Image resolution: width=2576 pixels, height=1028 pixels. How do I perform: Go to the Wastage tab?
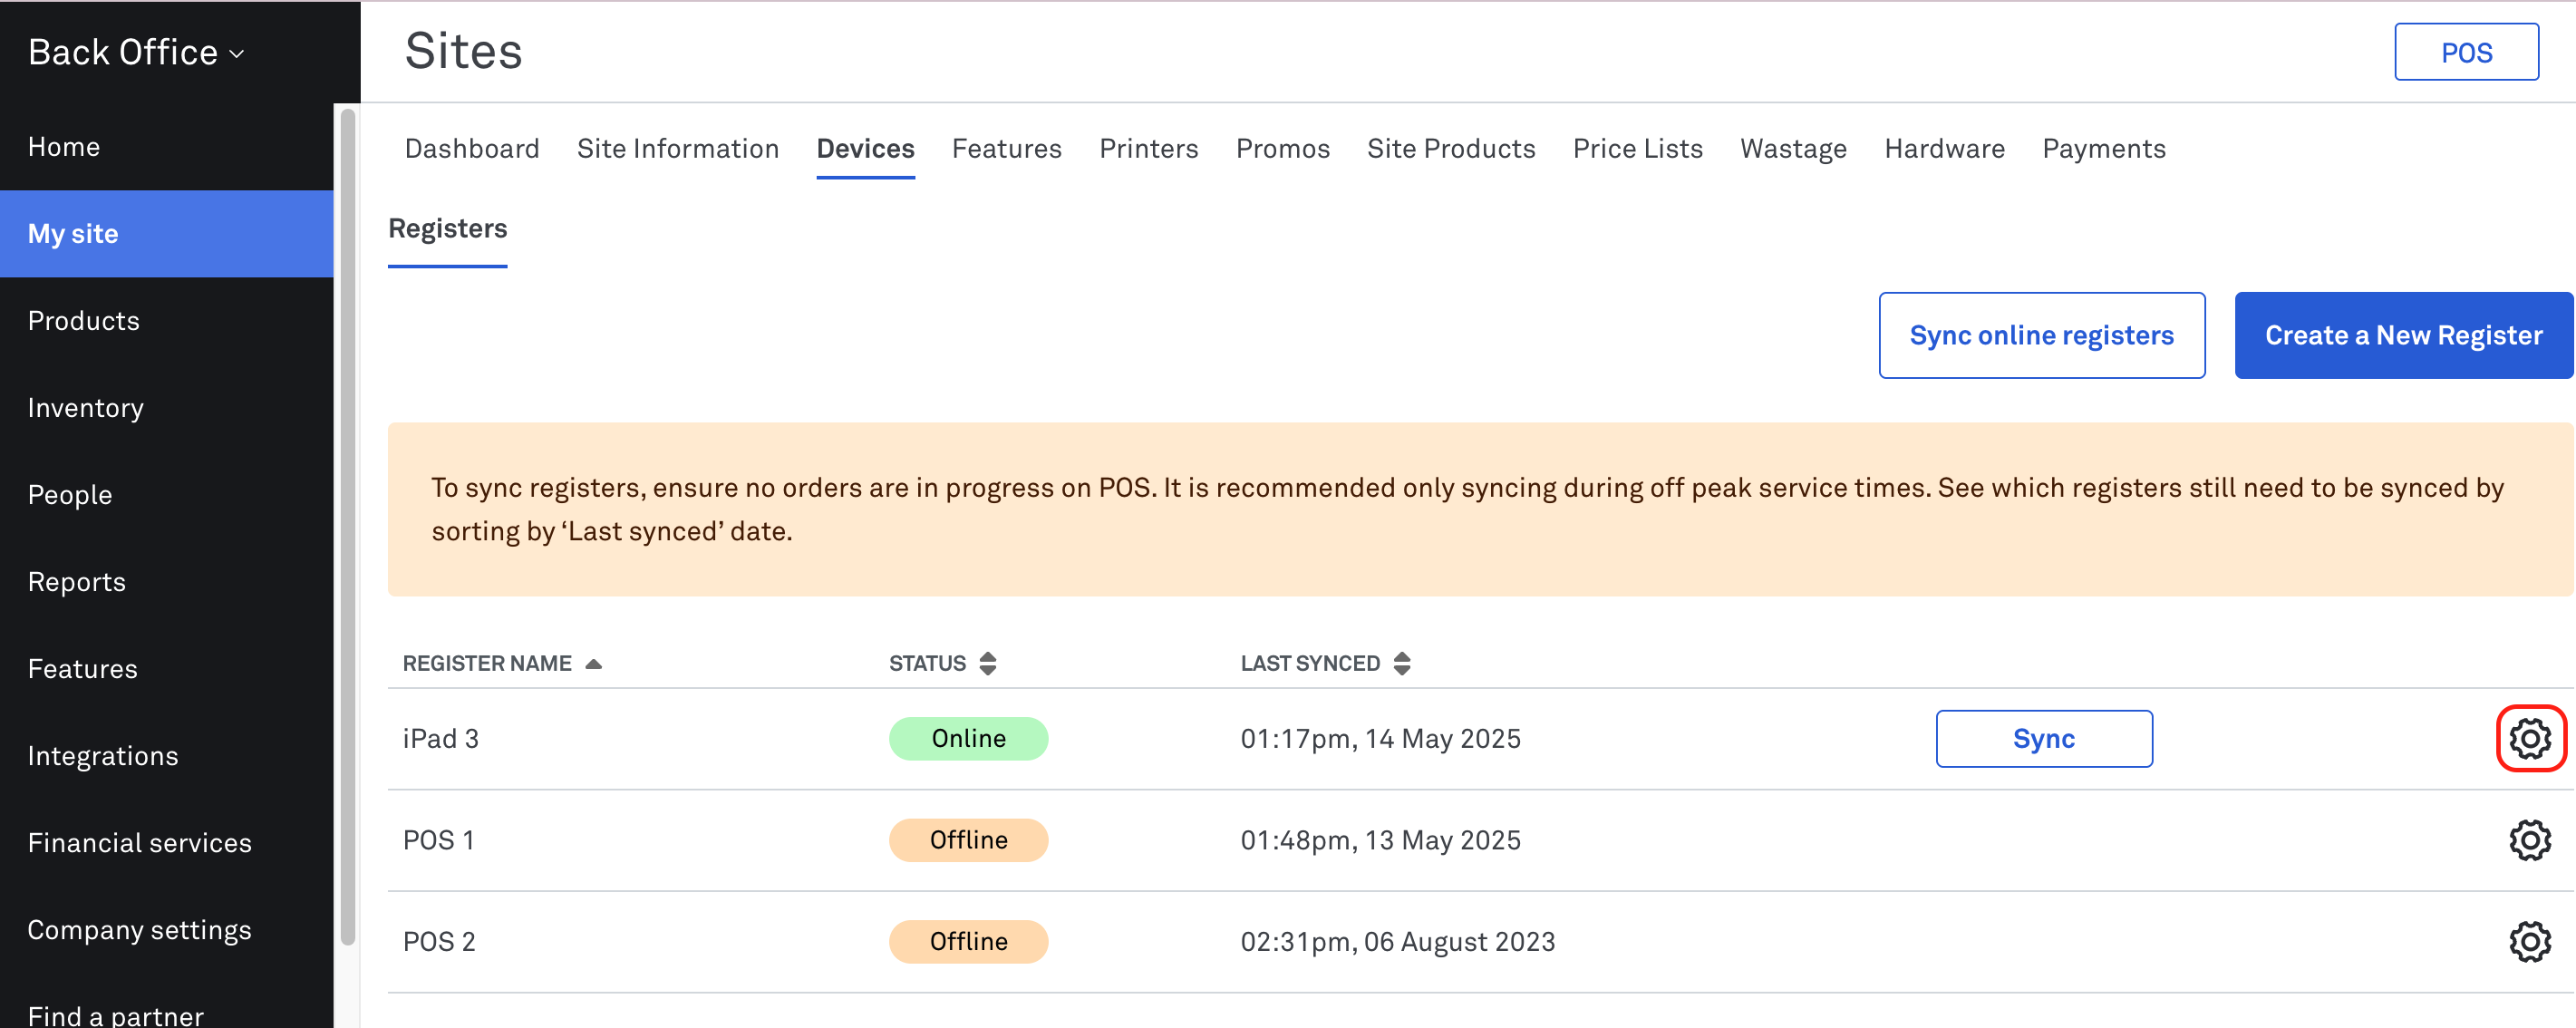coord(1793,148)
